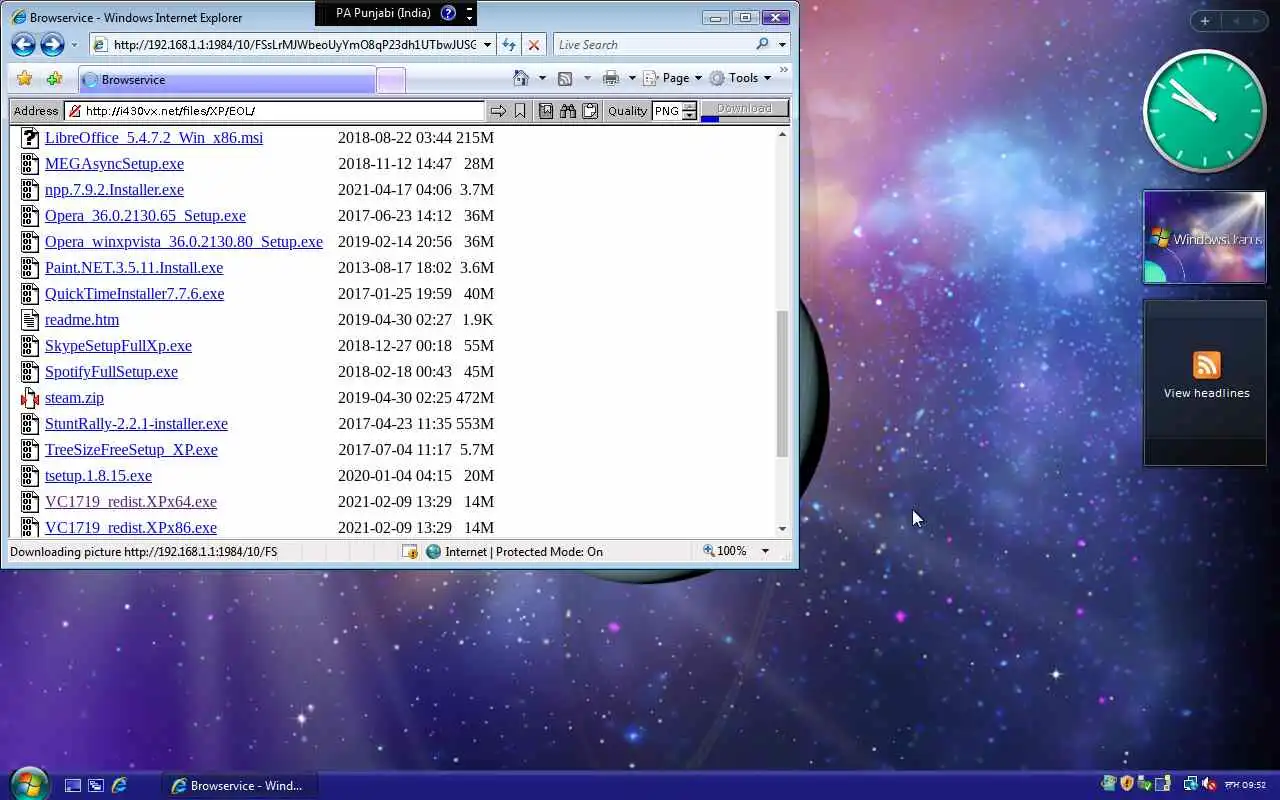Open the LibreOffice_5.4.7.2_Win_x86.msi link
Viewport: 1280px width, 800px height.
point(154,137)
